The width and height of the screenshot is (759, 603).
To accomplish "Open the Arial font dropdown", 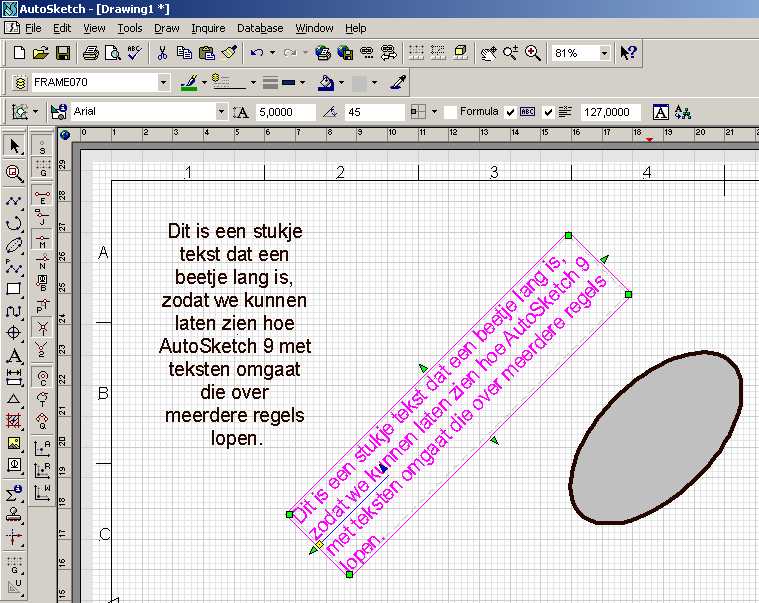I will point(221,112).
